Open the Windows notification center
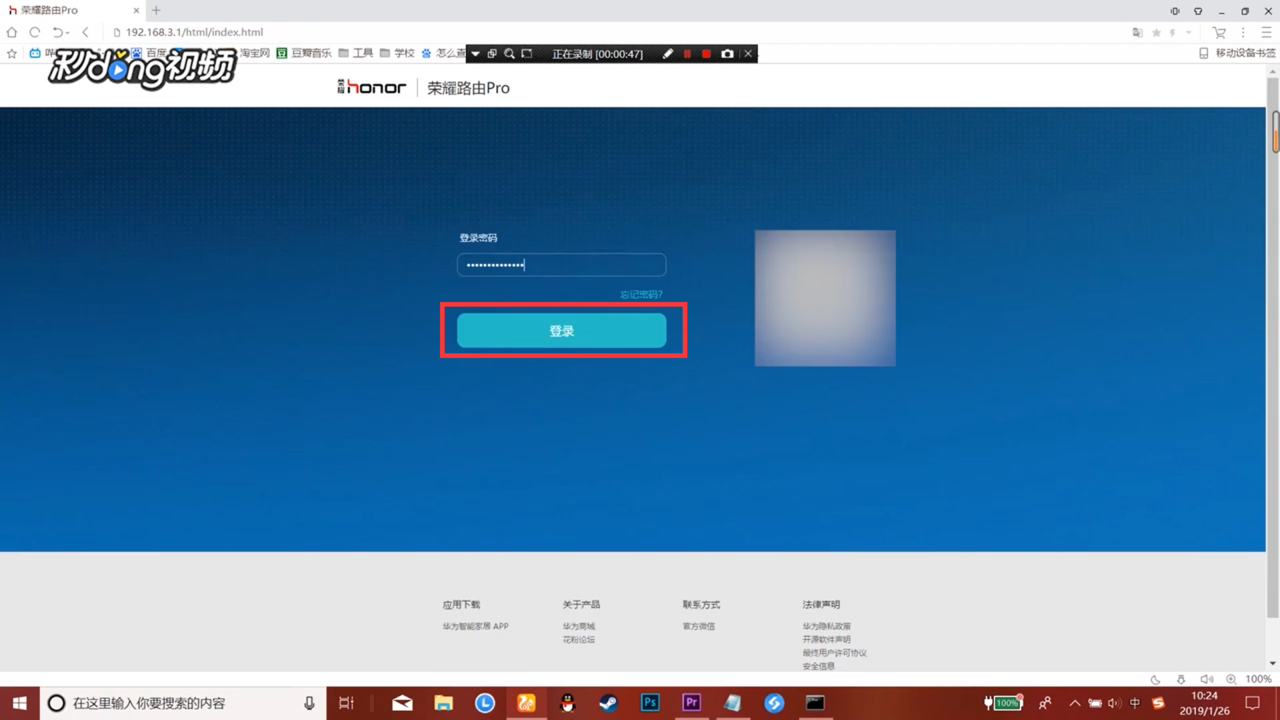1280x720 pixels. (x=1252, y=703)
